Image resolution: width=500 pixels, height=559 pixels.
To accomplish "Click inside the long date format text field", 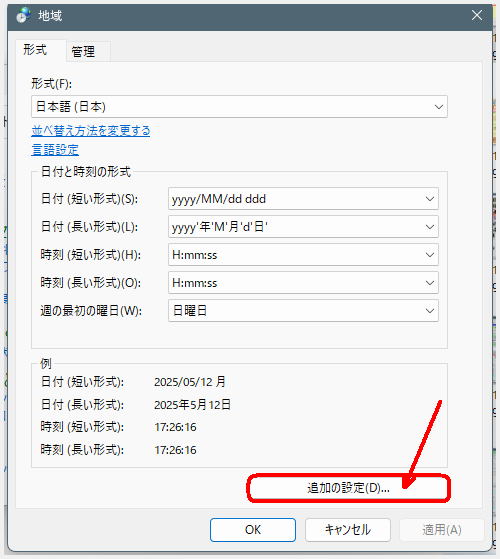I will click(x=295, y=227).
